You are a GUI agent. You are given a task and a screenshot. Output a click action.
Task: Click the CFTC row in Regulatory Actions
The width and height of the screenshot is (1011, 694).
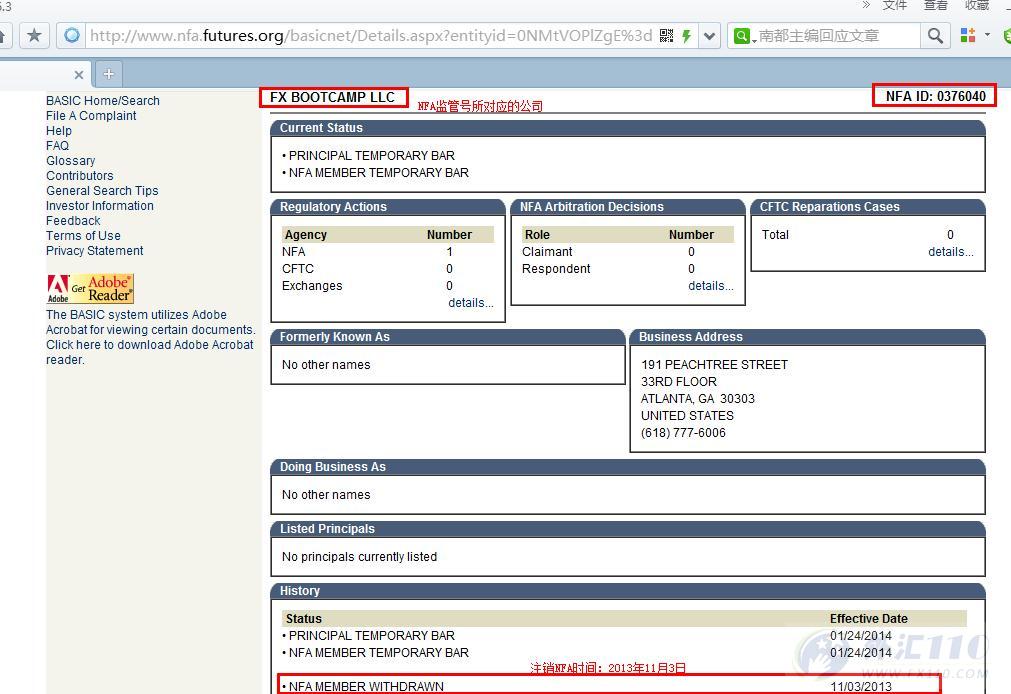388,268
